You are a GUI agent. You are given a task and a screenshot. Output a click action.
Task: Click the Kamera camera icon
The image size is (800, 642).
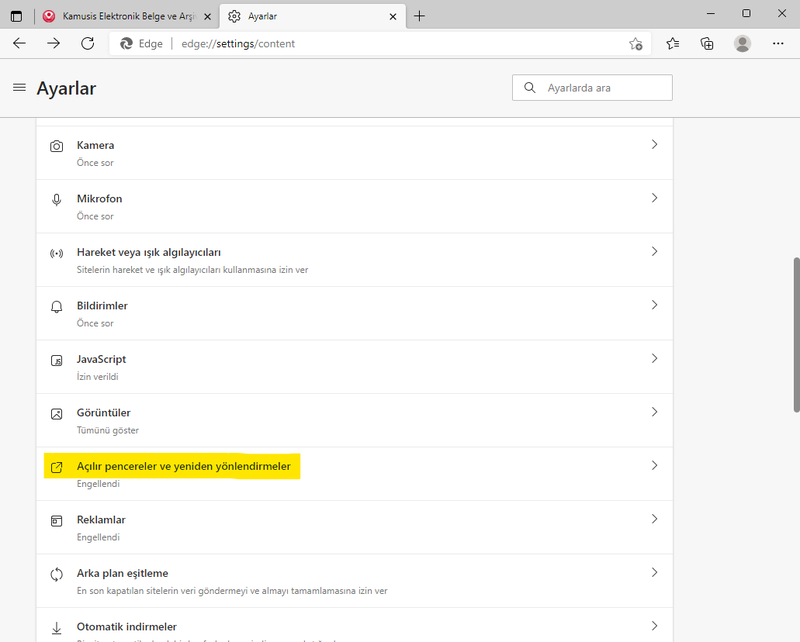(56, 145)
